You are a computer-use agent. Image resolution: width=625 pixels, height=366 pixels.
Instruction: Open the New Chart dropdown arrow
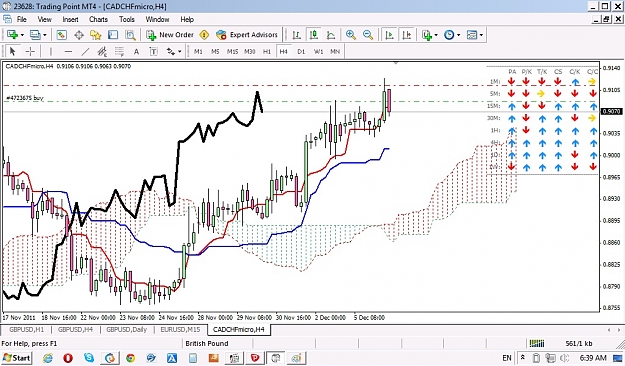pyautogui.click(x=22, y=35)
